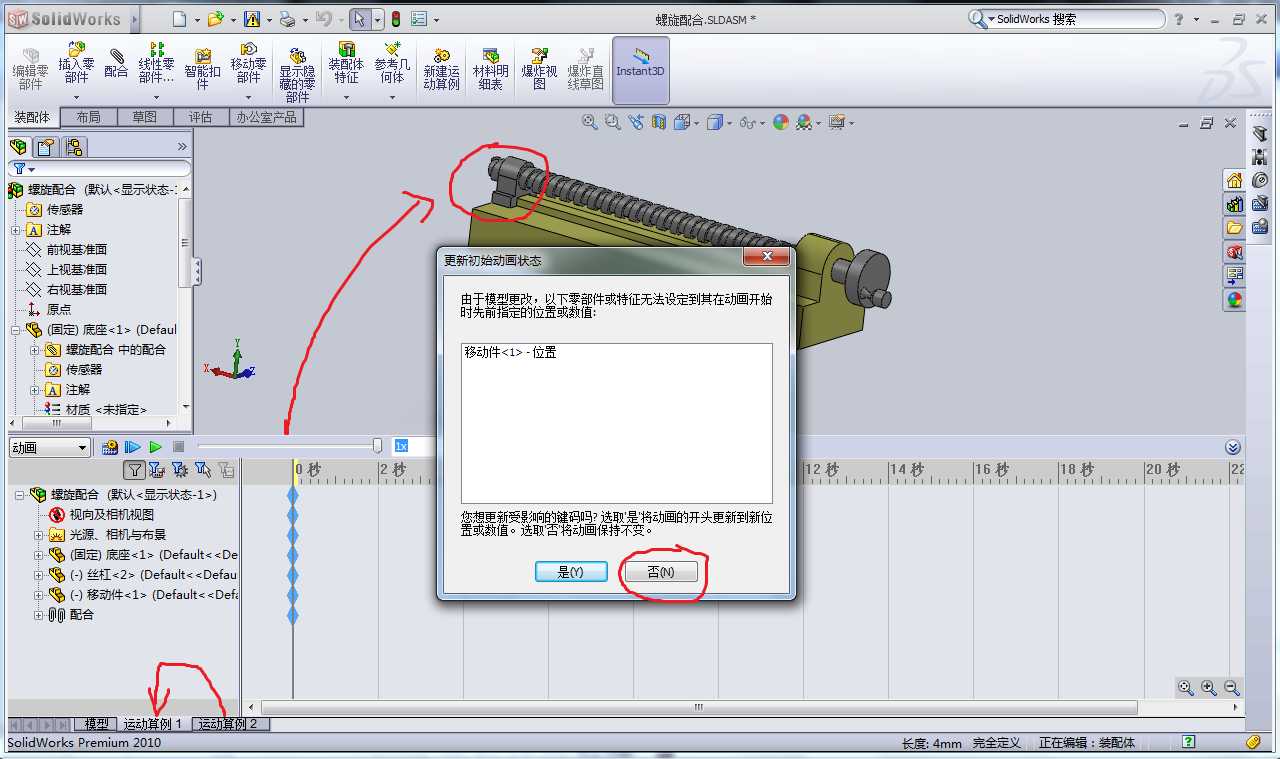The height and width of the screenshot is (759, 1280).
Task: Toggle the Filter Driving gear funnel
Action: pyautogui.click(x=179, y=469)
